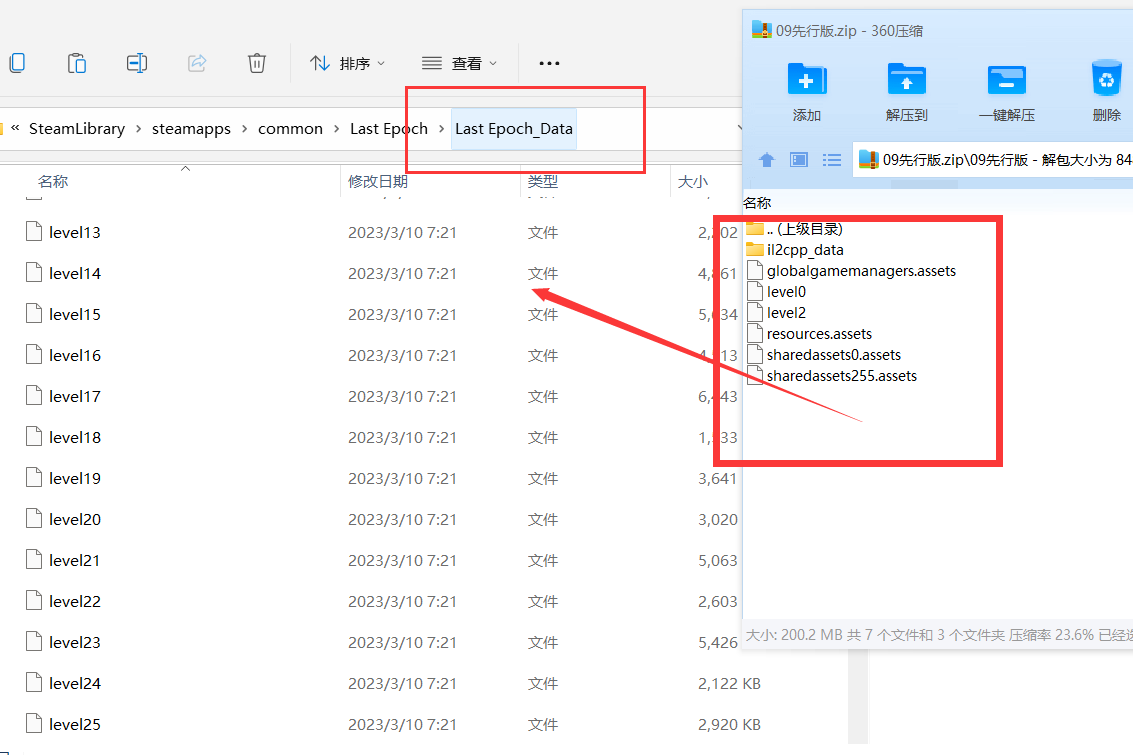The height and width of the screenshot is (755, 1133).
Task: Click the Delete trash icon in Explorer
Action: click(x=257, y=63)
